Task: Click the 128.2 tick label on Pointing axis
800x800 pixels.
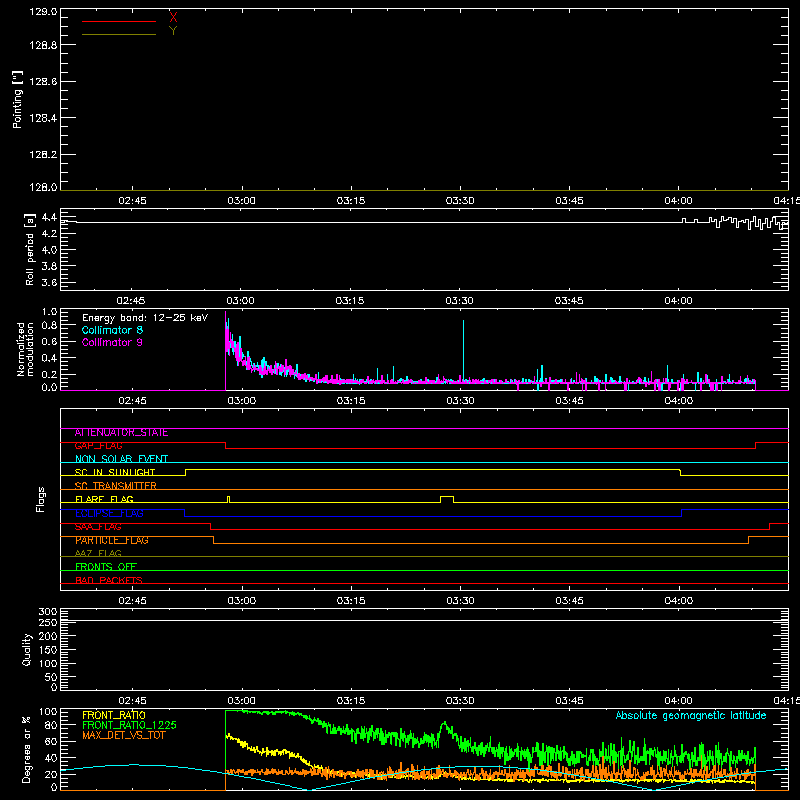Action: click(43, 155)
